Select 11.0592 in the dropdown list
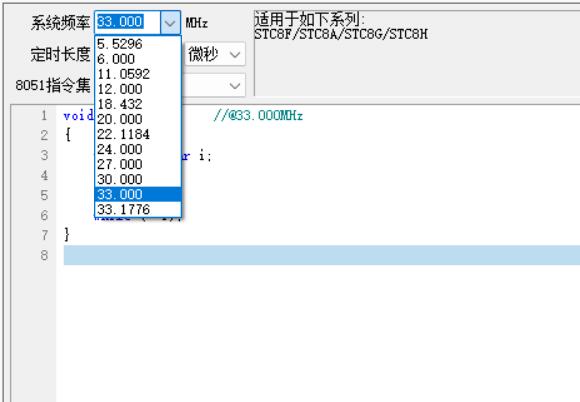Screen dimensions: 580x402 tap(138, 74)
